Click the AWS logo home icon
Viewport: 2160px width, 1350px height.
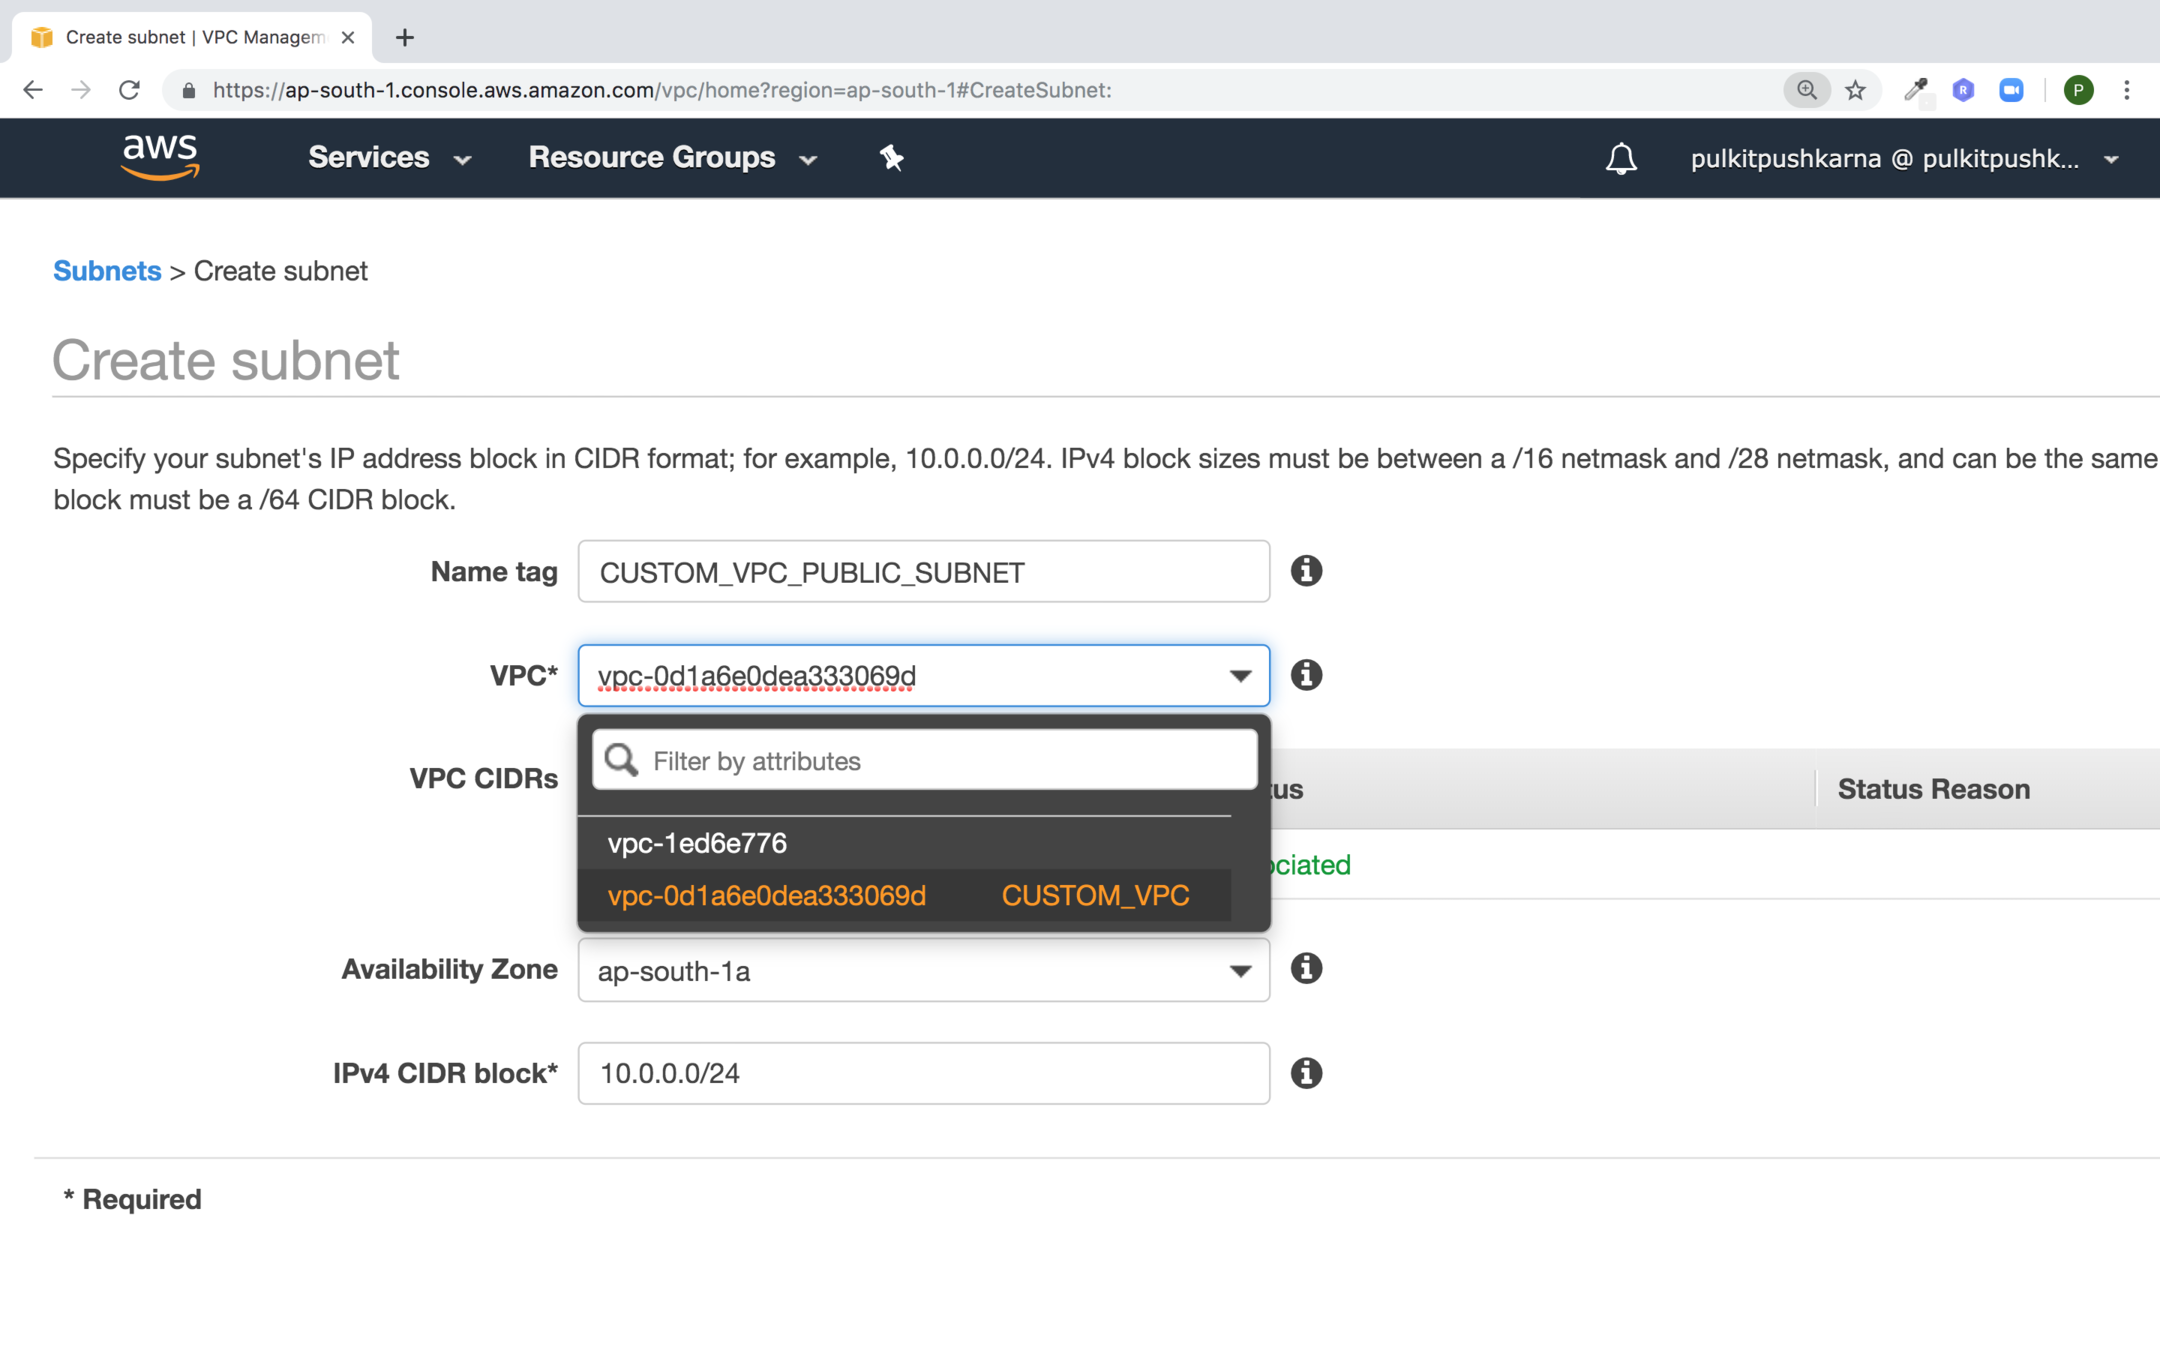coord(160,157)
